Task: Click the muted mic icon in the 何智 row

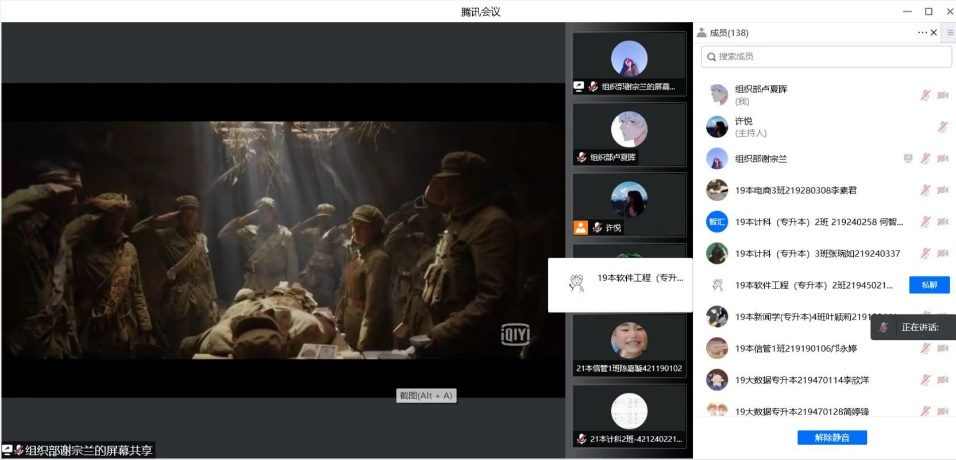Action: click(926, 221)
